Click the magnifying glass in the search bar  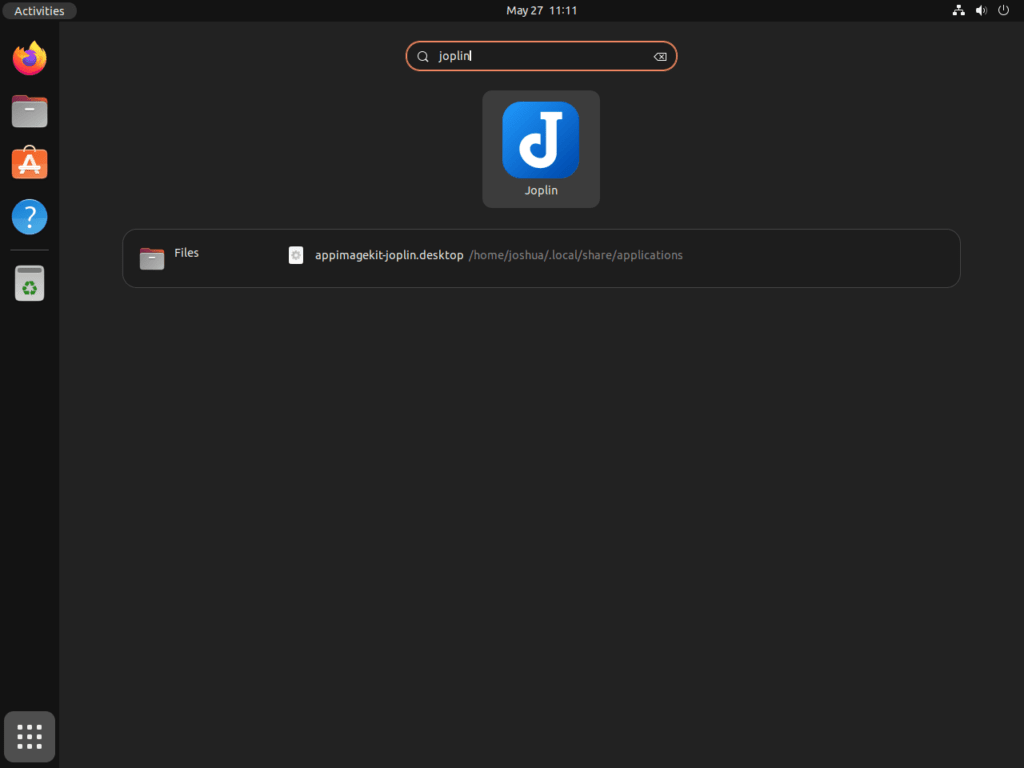coord(422,56)
